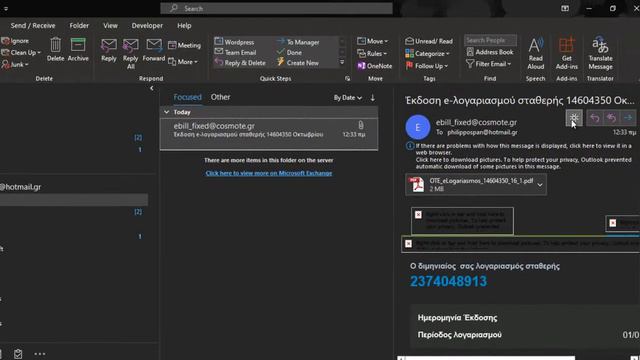The width and height of the screenshot is (640, 360).
Task: Send message to OneNote
Action: (374, 66)
